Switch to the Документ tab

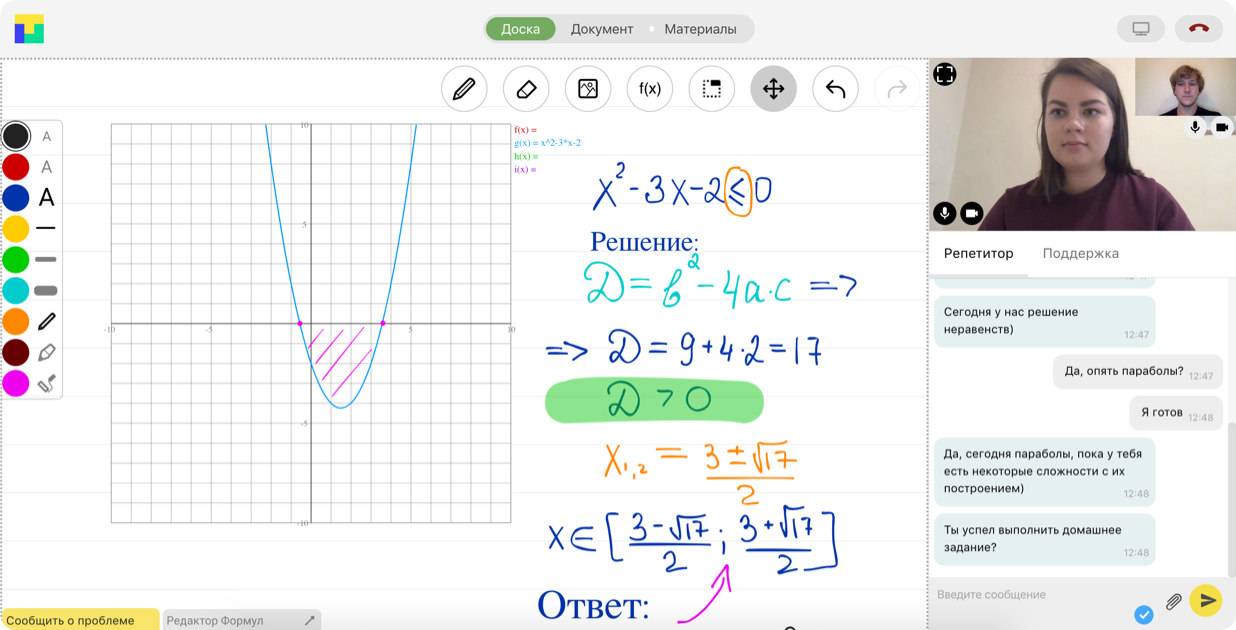click(602, 29)
